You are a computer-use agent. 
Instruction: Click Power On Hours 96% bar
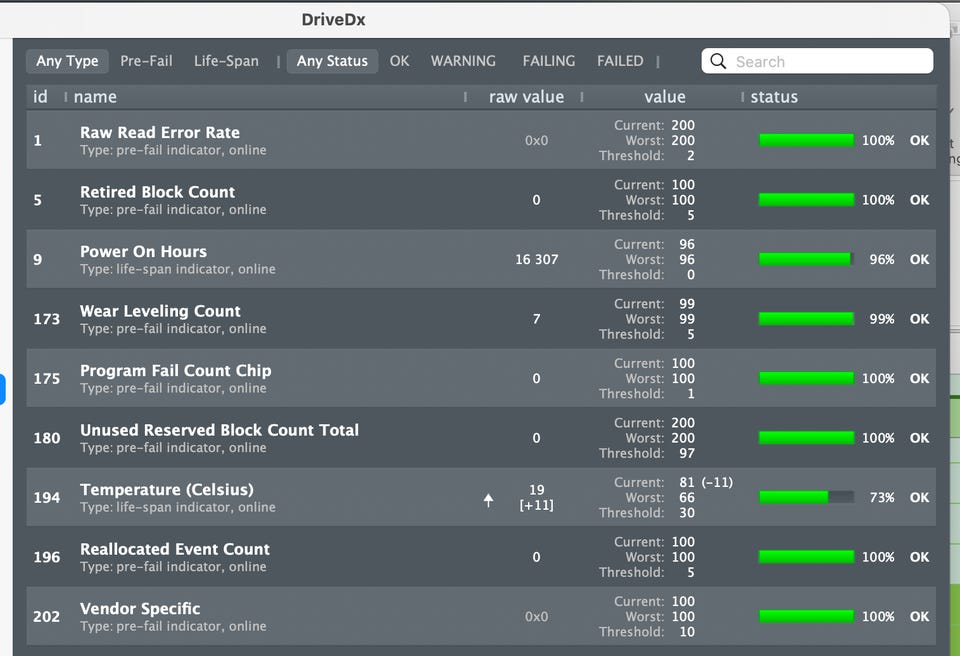tap(806, 259)
